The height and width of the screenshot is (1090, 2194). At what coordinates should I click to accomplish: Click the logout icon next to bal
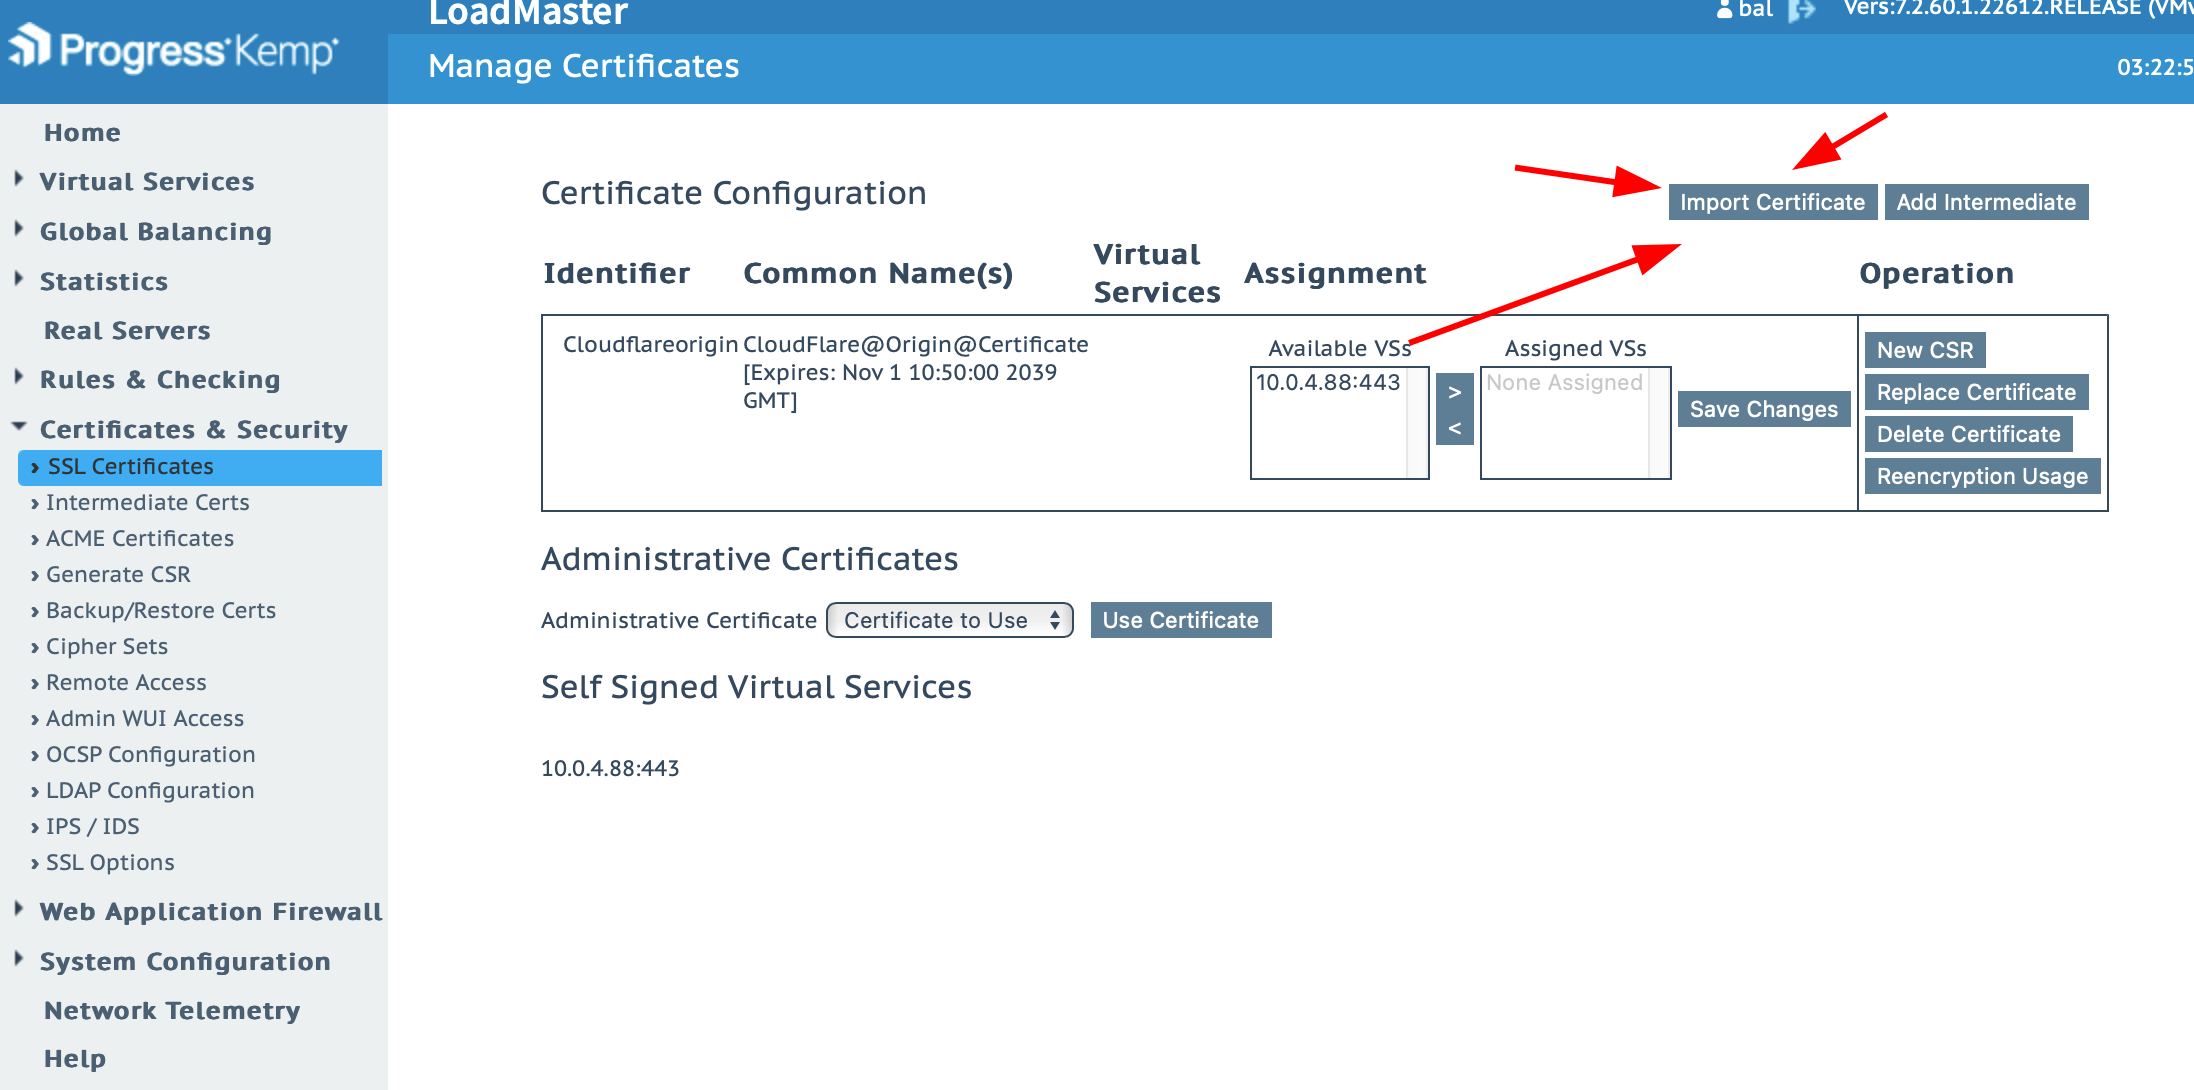[1802, 10]
